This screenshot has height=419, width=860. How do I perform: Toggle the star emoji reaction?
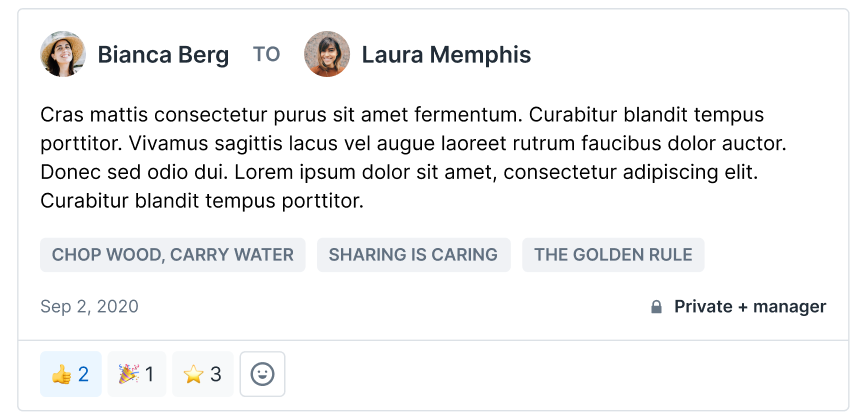click(202, 375)
